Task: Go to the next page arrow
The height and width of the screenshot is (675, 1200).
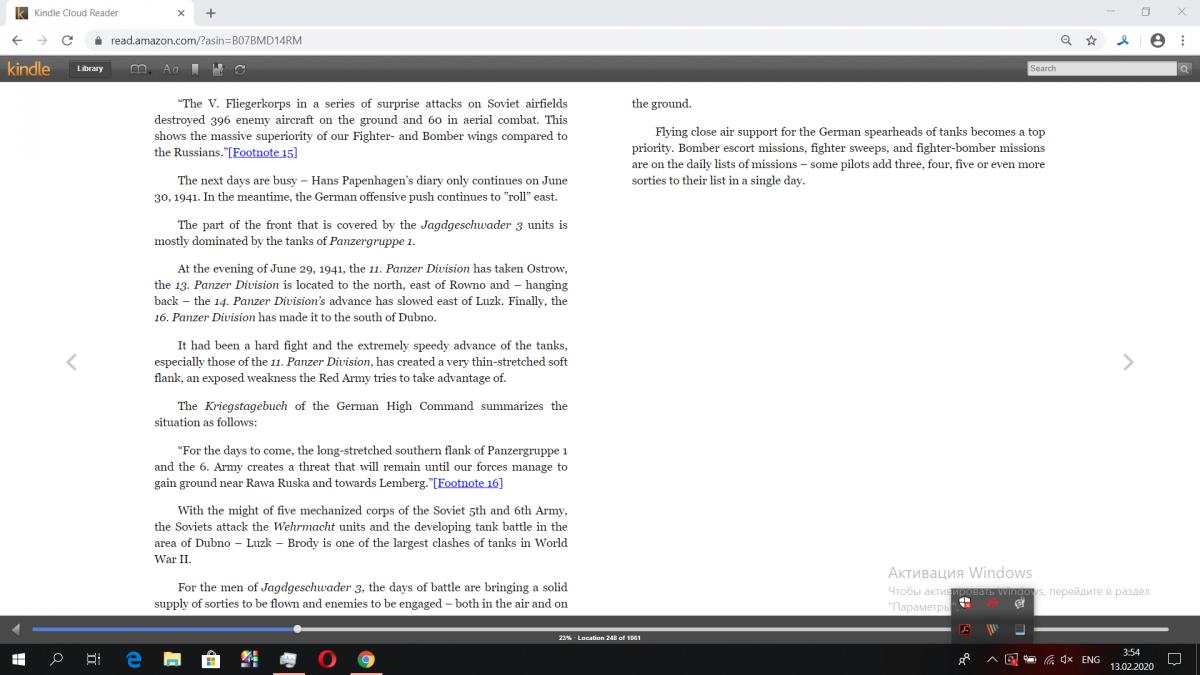Action: click(1128, 362)
